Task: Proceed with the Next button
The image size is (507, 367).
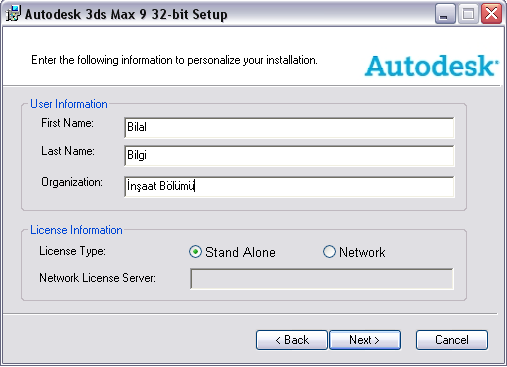Action: (365, 340)
